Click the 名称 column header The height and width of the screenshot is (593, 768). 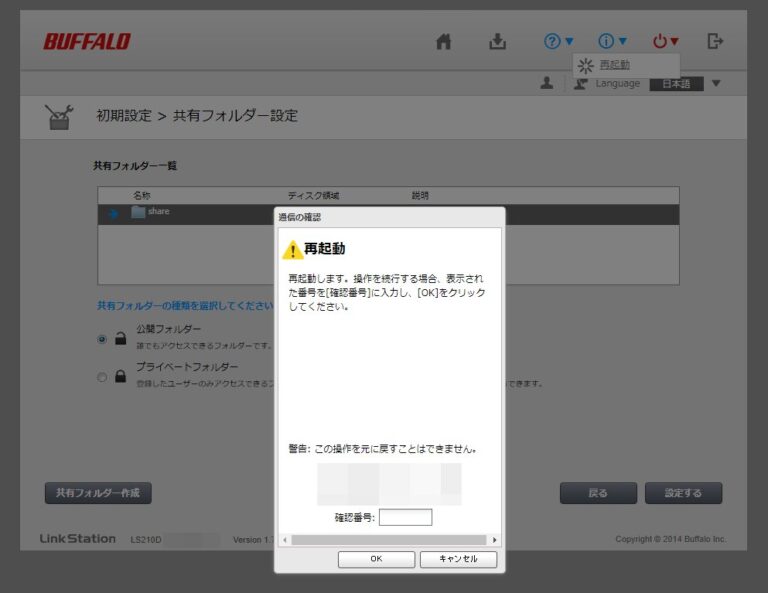142,195
